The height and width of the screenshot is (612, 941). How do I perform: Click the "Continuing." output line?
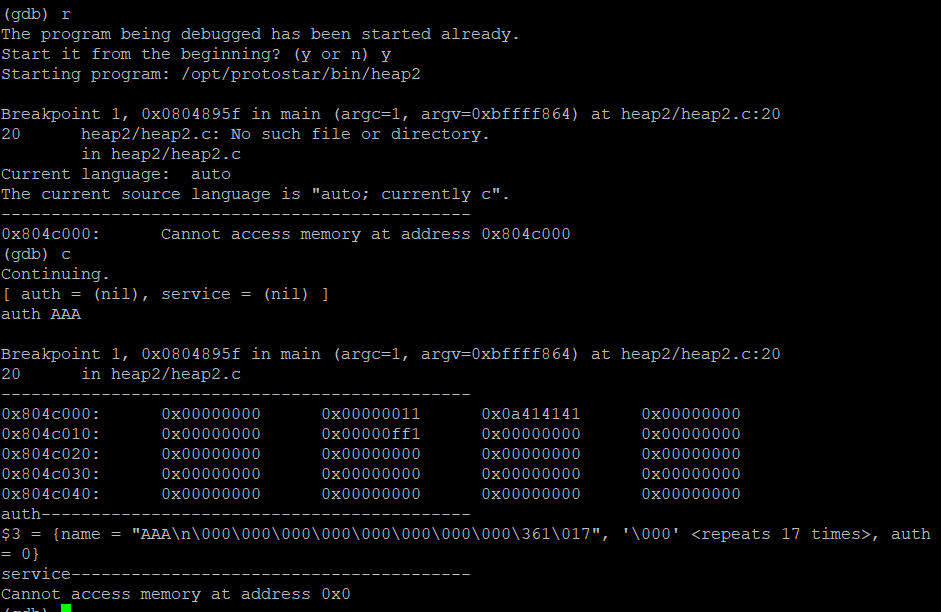[55, 274]
